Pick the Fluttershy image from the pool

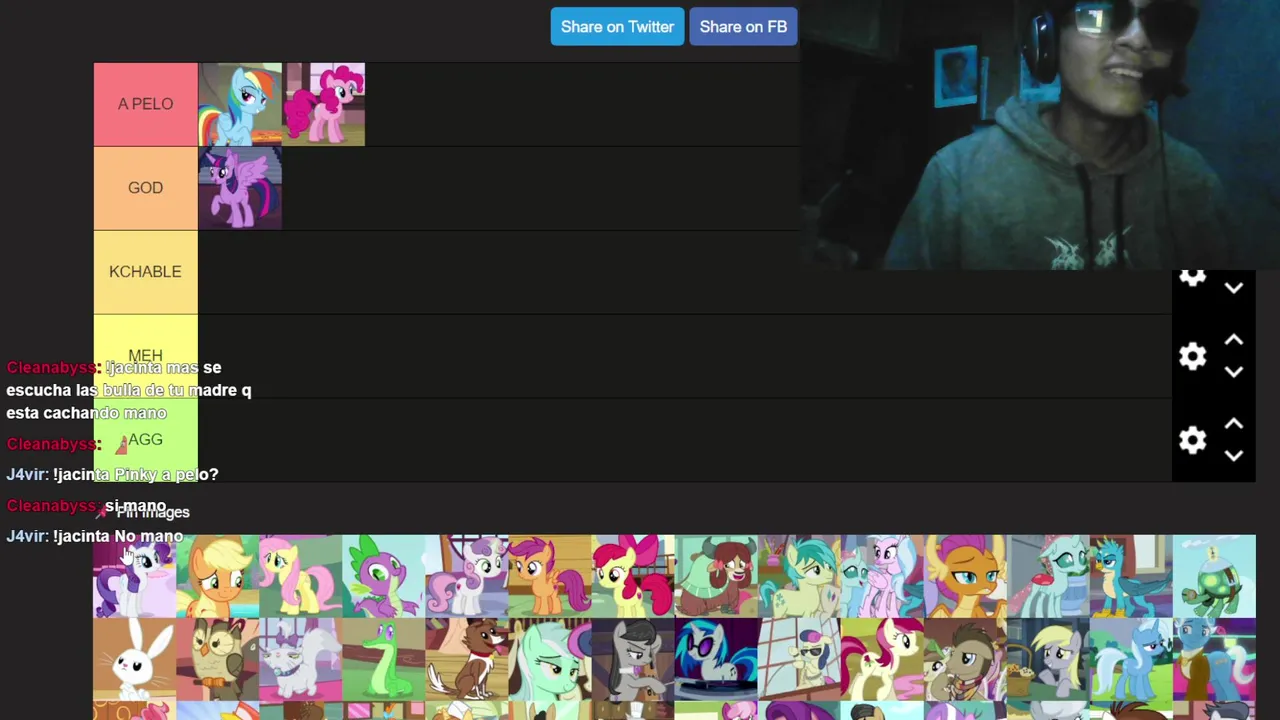(x=300, y=576)
